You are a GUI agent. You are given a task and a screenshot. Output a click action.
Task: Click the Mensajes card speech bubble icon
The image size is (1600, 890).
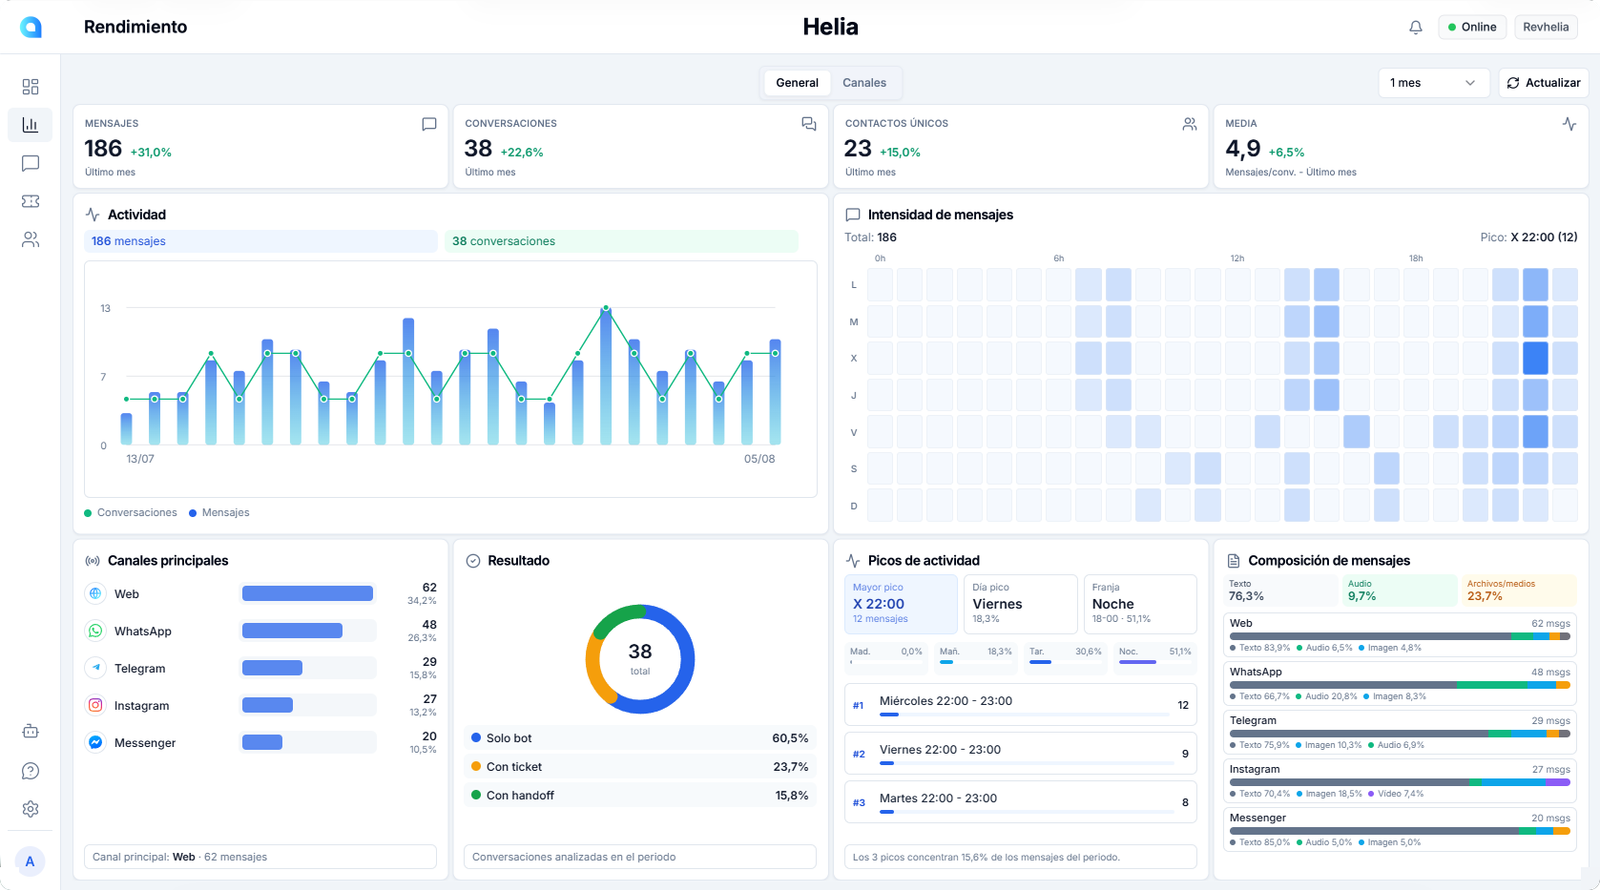click(429, 124)
